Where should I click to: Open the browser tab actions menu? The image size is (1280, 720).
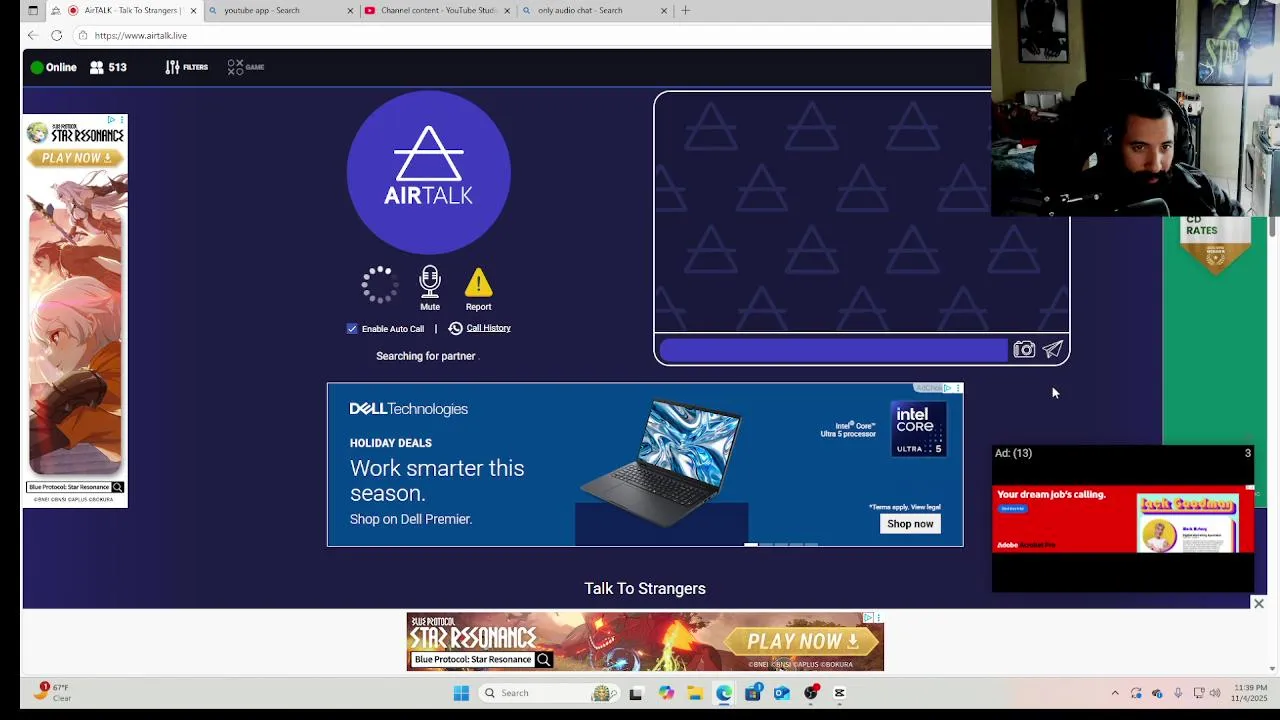pos(33,10)
